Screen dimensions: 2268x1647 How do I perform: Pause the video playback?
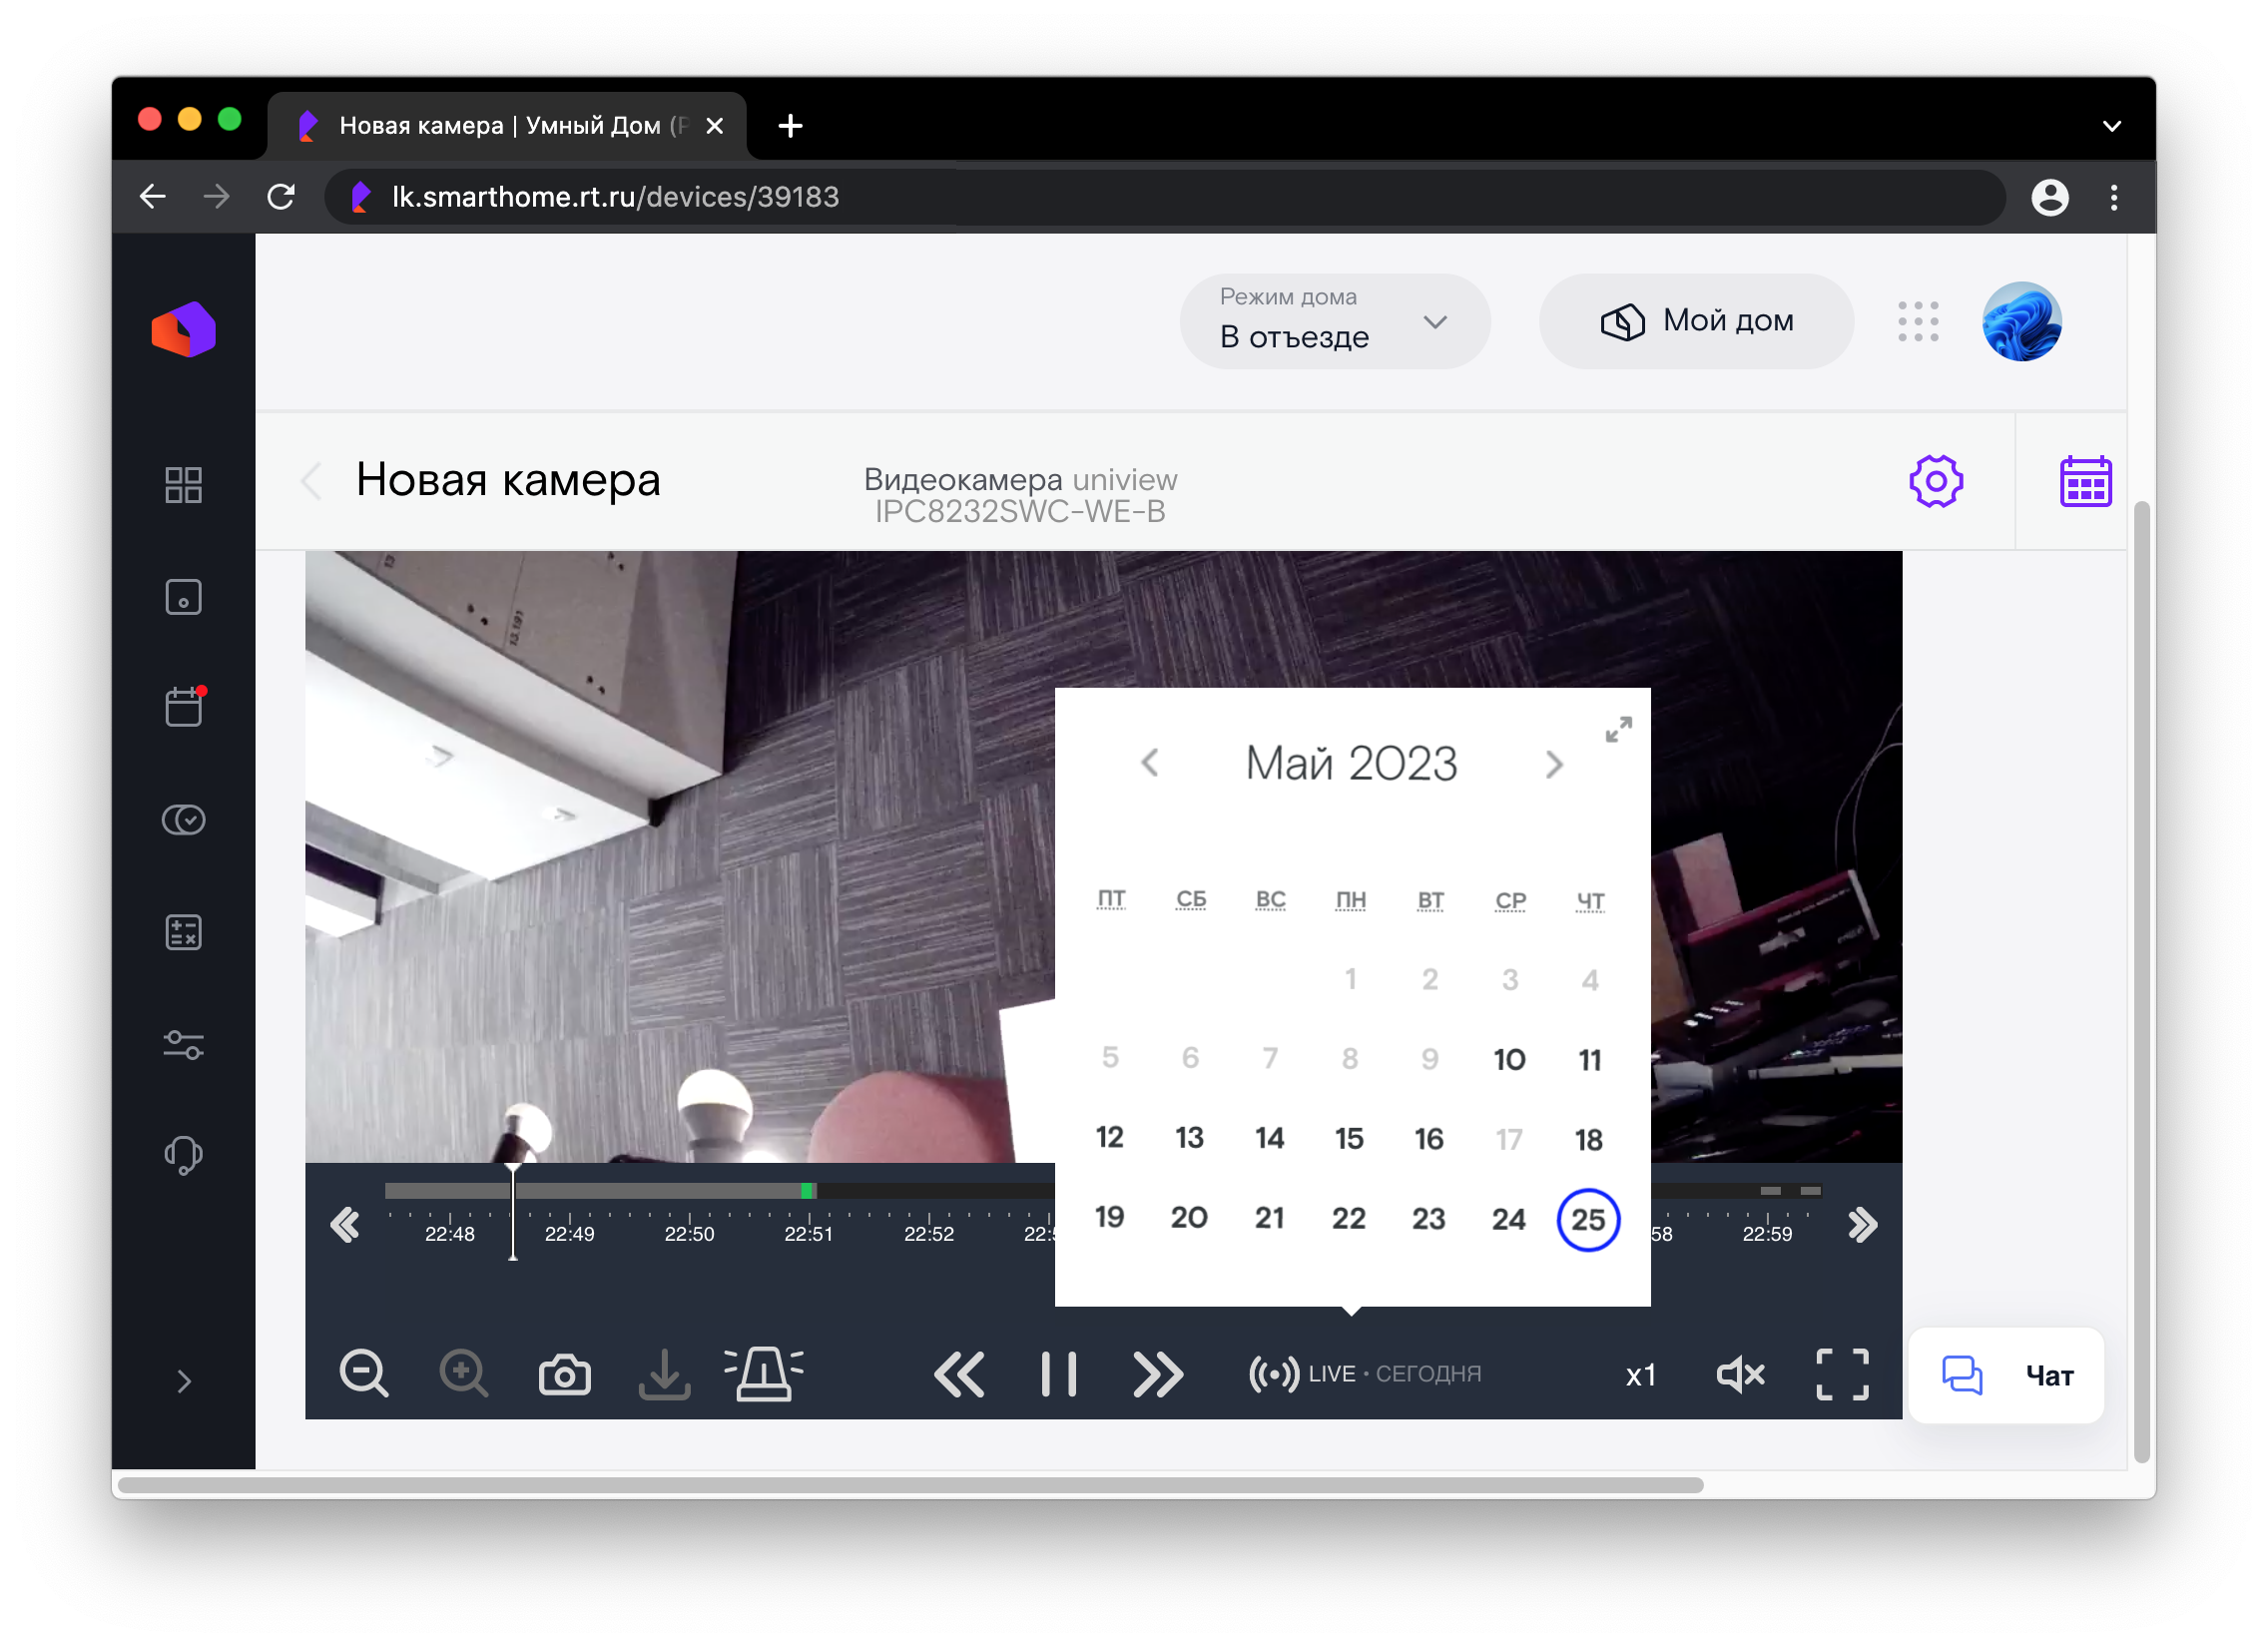[1058, 1374]
